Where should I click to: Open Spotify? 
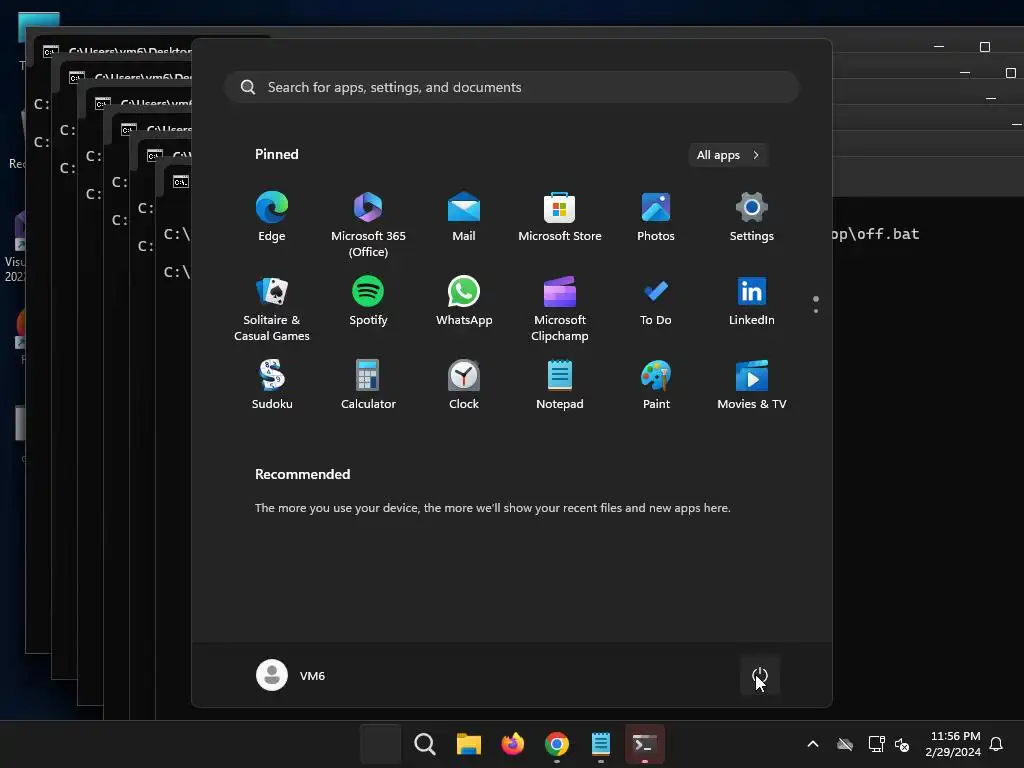point(368,301)
